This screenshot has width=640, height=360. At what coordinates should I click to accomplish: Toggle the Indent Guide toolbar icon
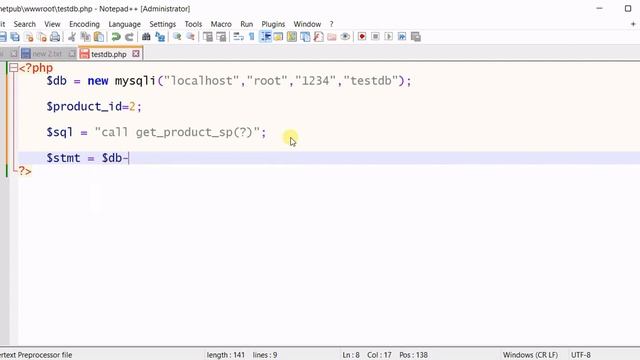point(265,37)
